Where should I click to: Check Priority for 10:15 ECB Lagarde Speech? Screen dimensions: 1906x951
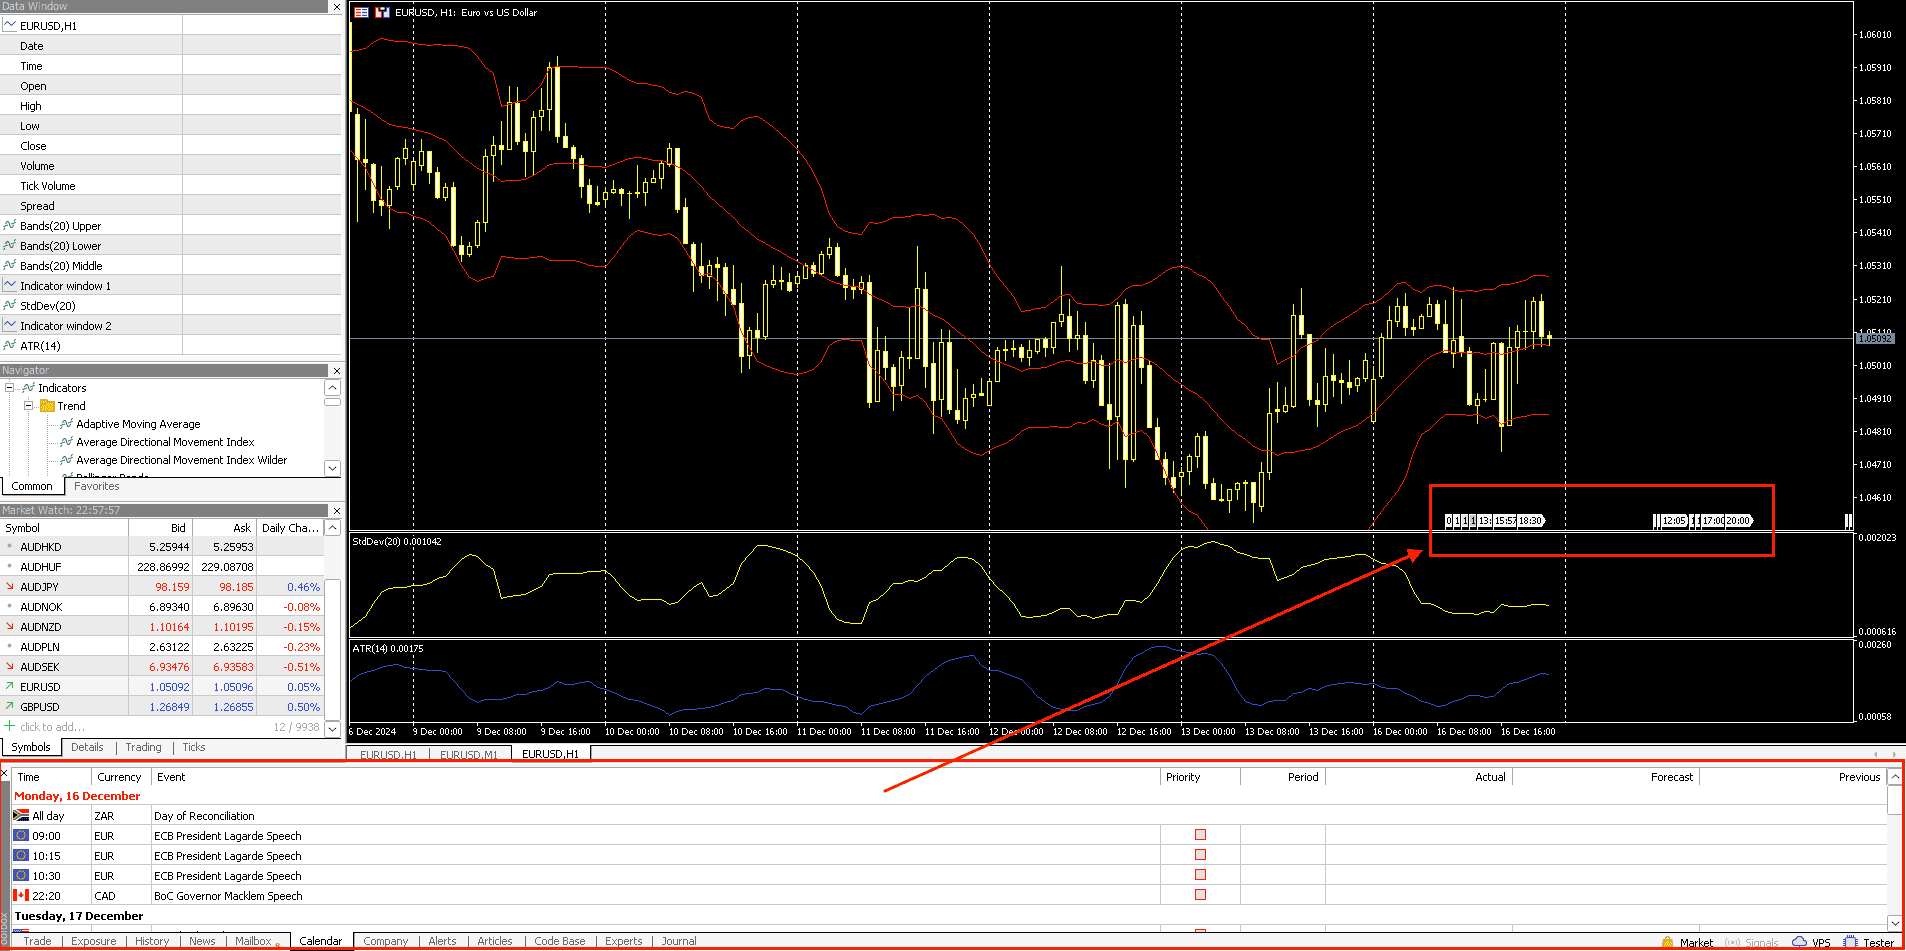(1200, 854)
